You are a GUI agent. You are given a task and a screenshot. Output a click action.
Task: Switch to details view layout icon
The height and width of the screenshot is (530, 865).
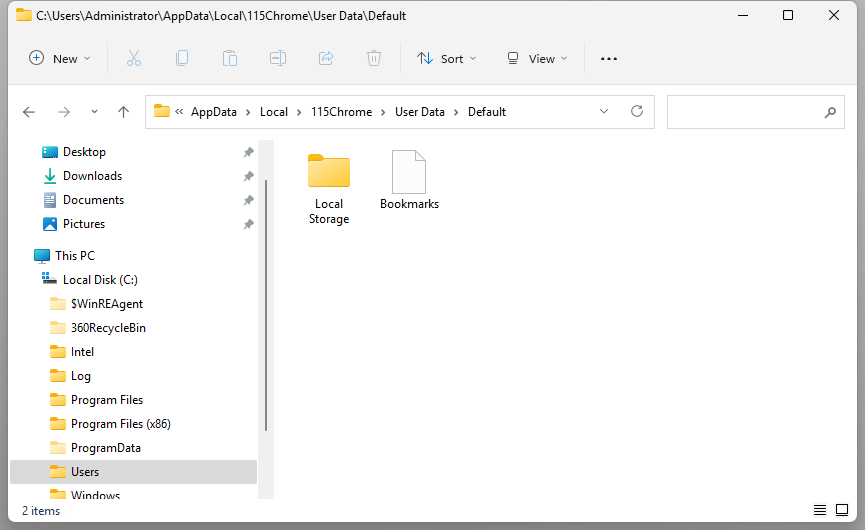pyautogui.click(x=820, y=510)
